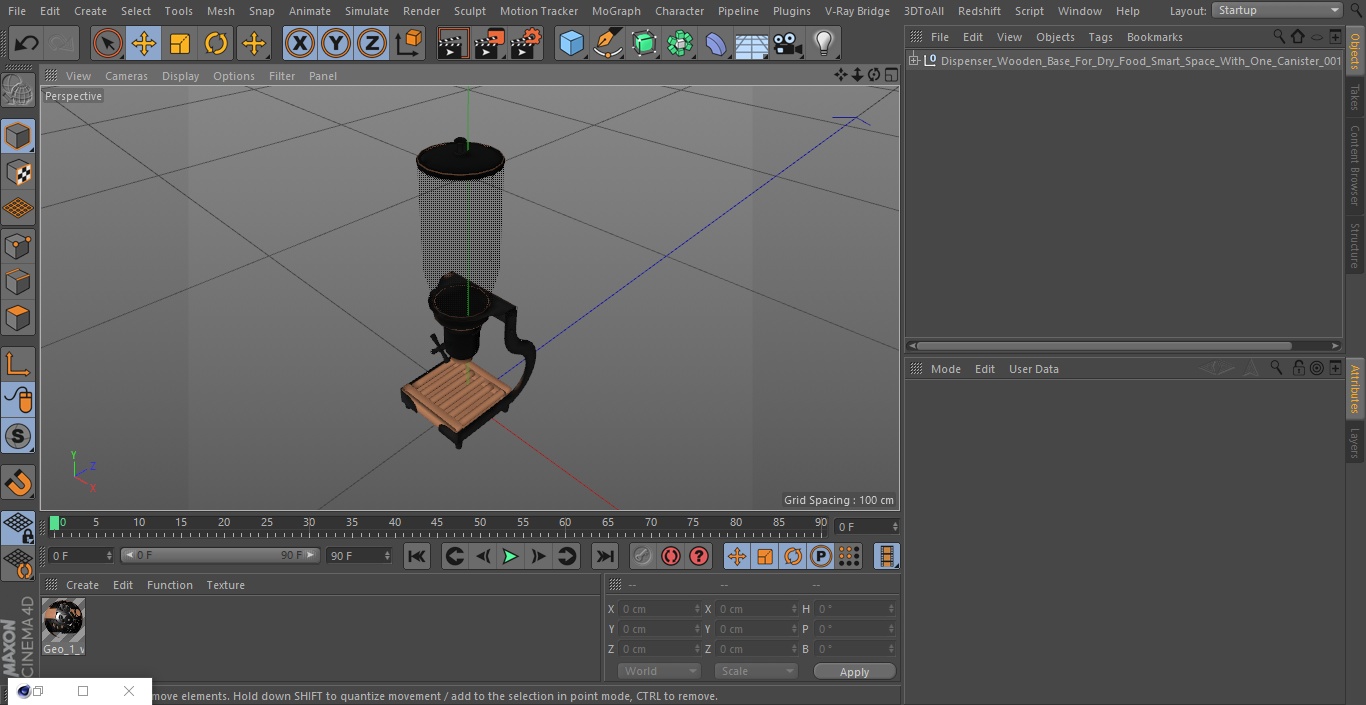Expand the Dispenser_Wooden_Base object hierarchy

tap(913, 61)
